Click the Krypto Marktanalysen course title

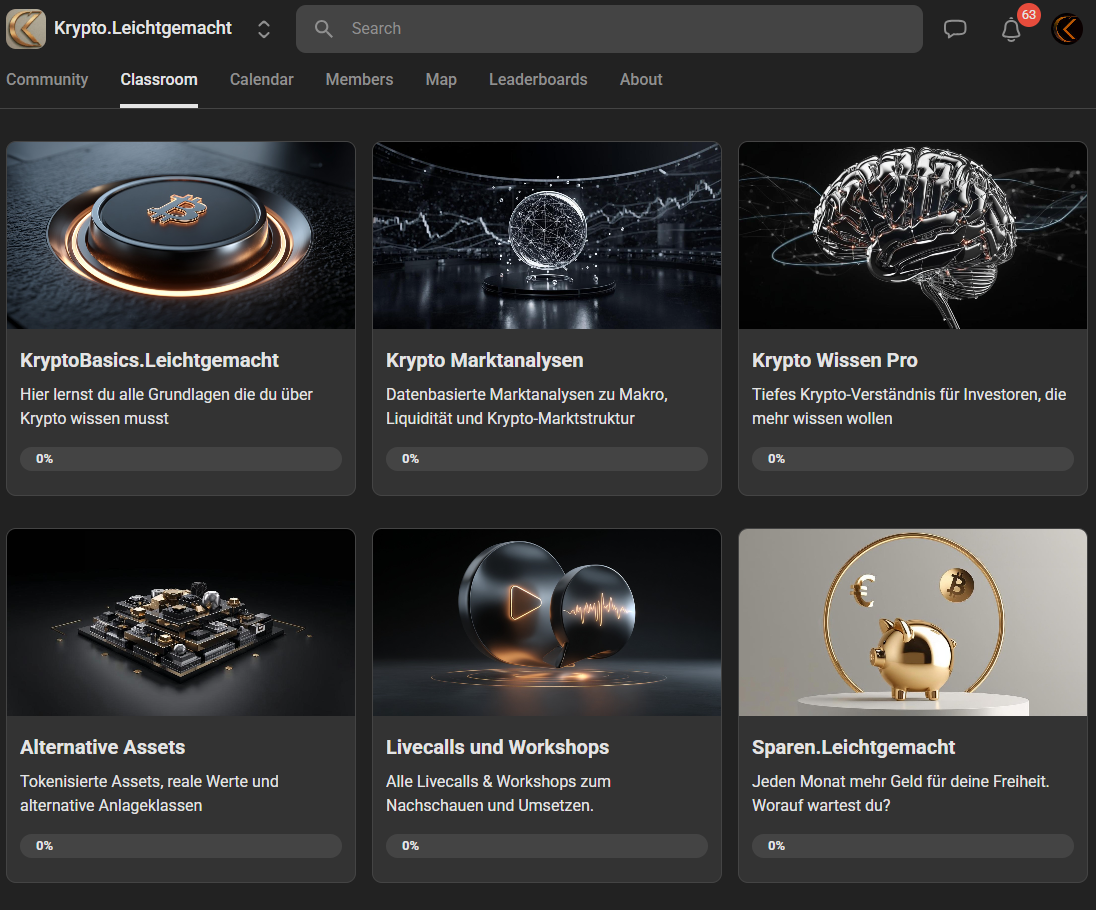(484, 361)
